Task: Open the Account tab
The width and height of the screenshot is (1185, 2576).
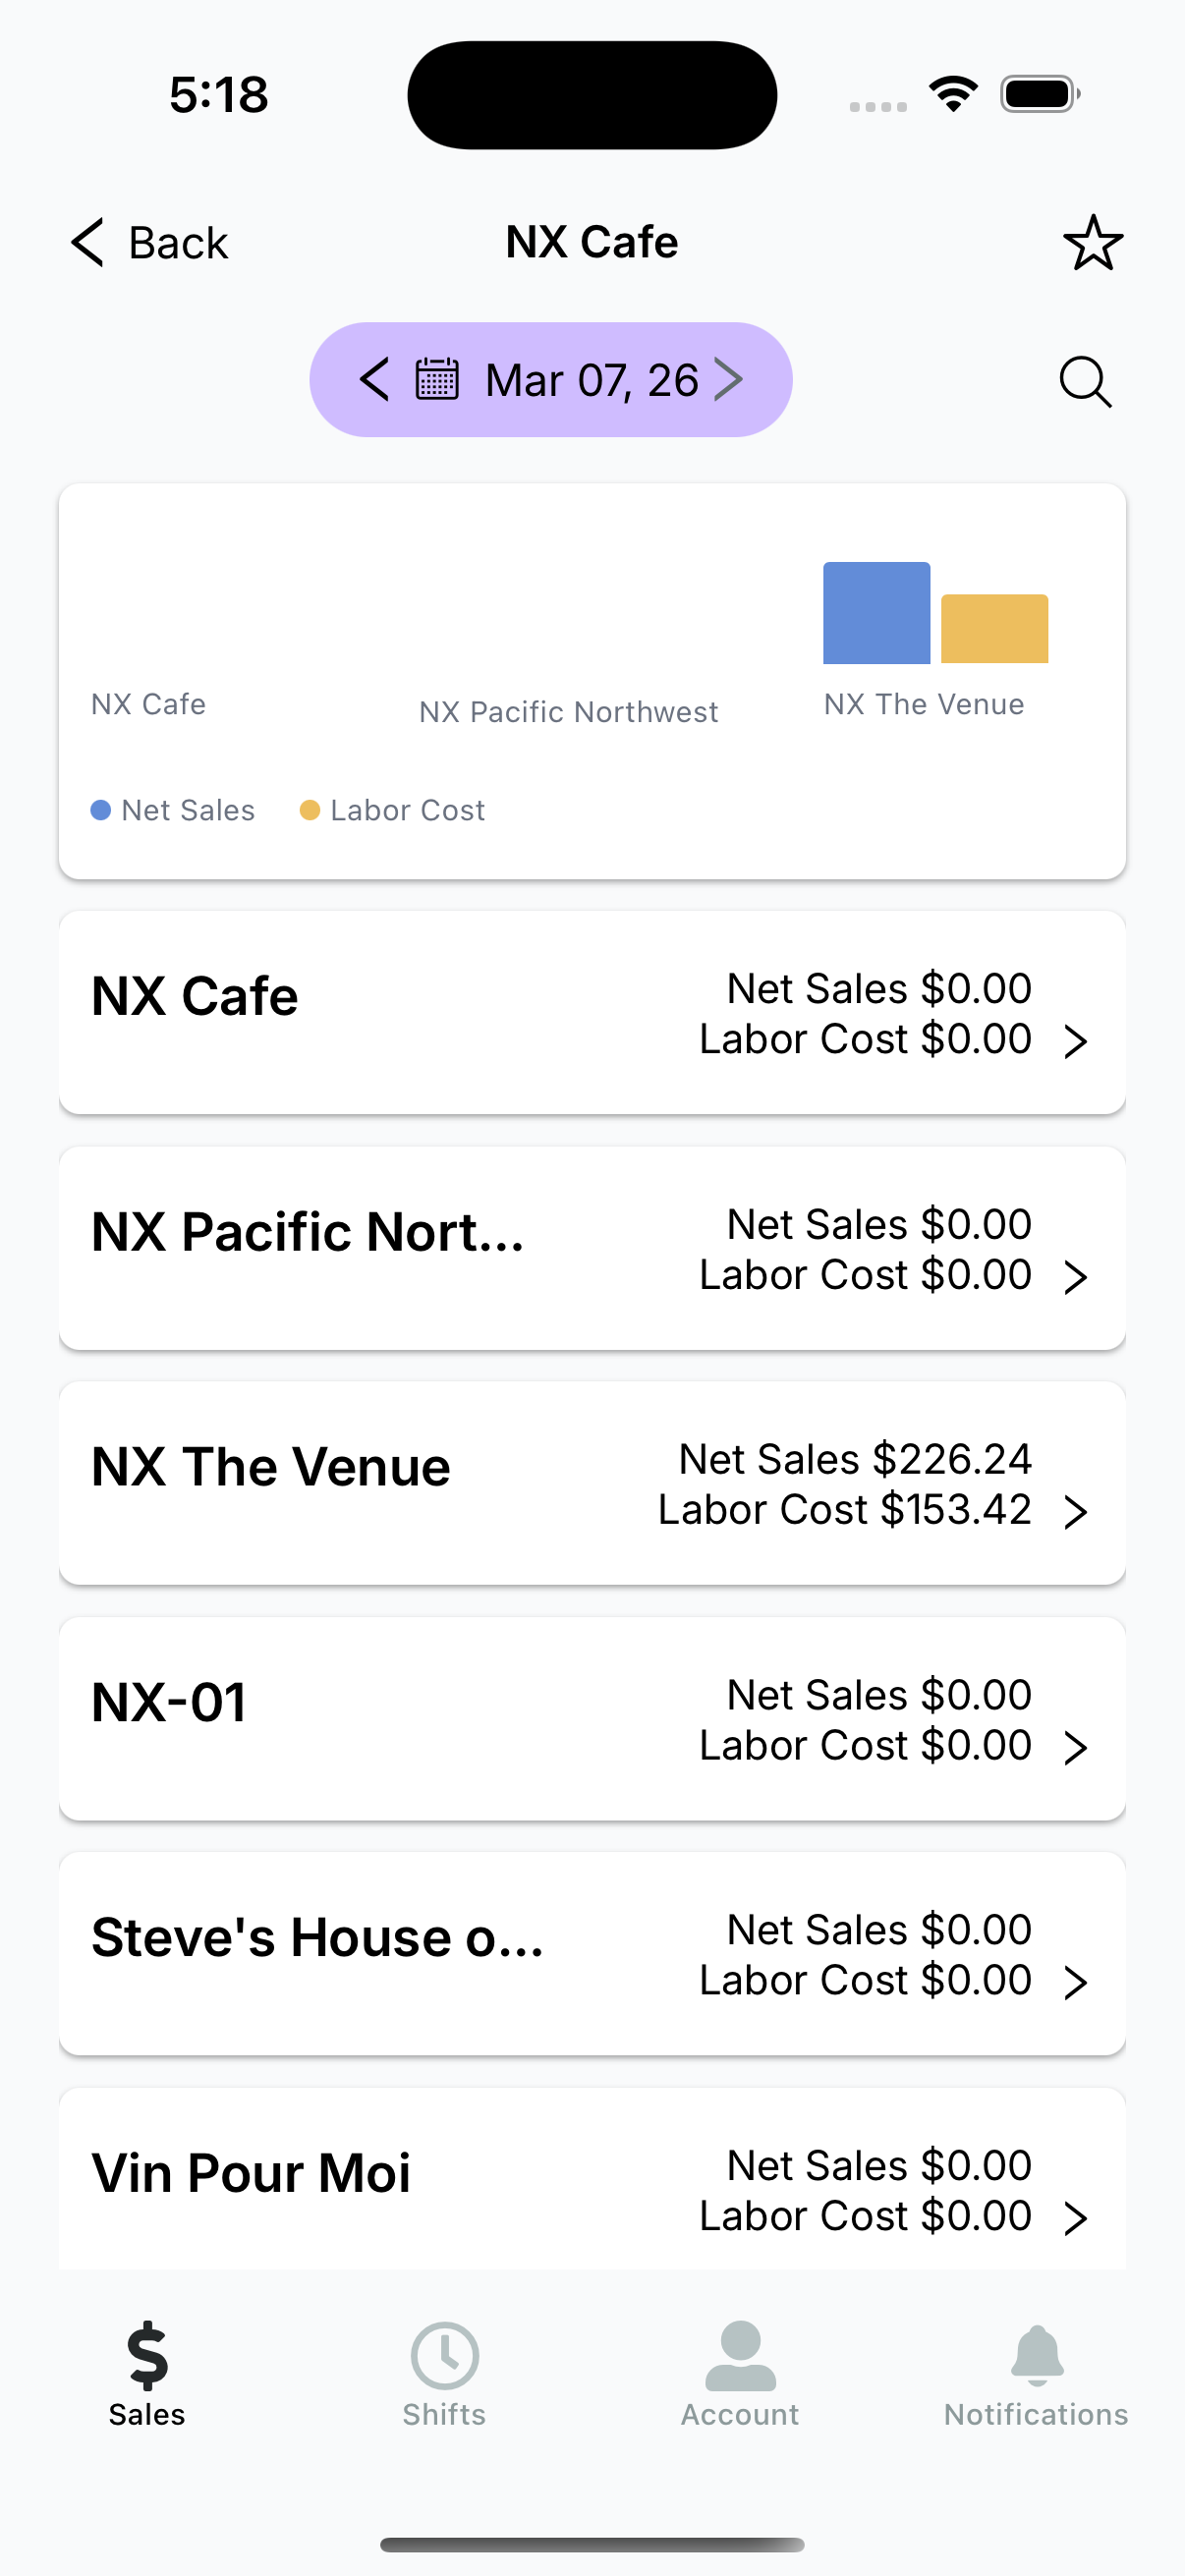Action: tap(740, 2374)
